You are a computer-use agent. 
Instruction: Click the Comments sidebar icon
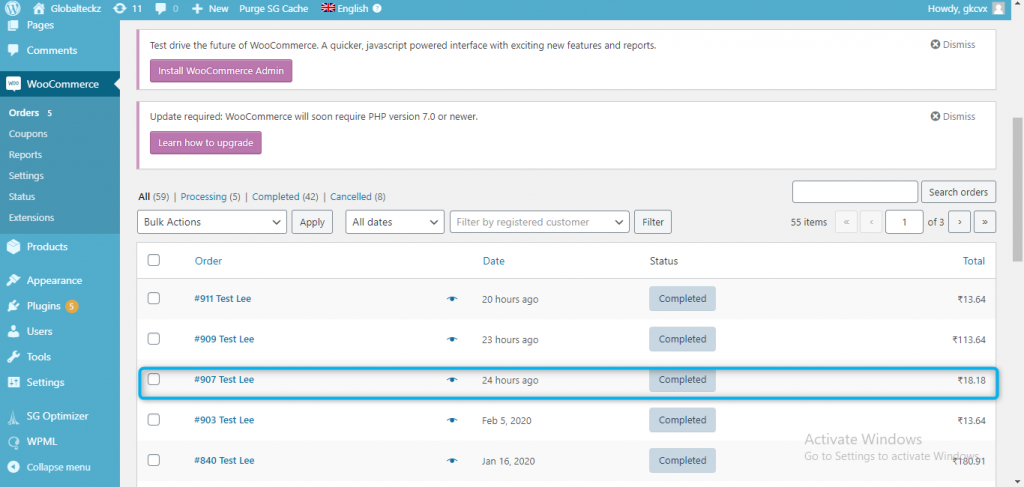click(x=13, y=50)
